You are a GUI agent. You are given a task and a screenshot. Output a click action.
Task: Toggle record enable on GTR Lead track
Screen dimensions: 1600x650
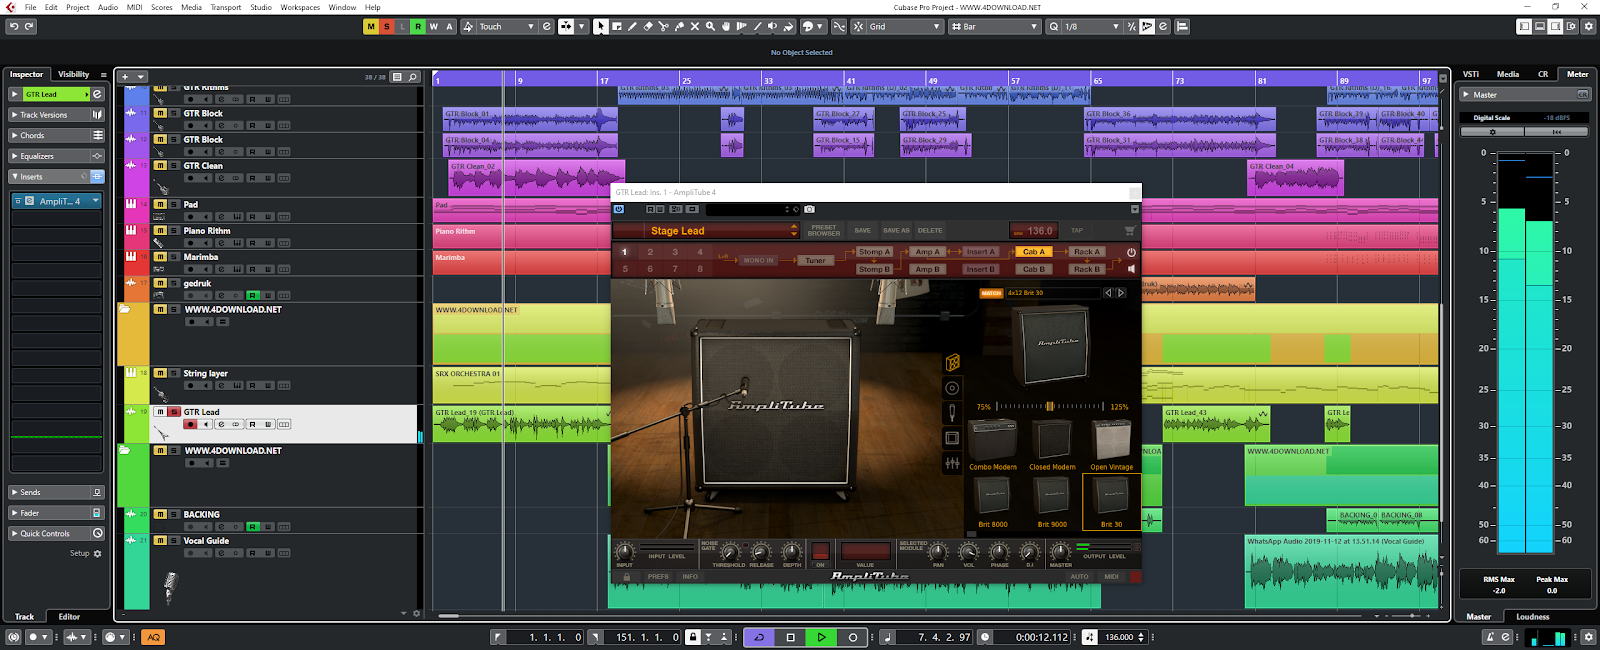click(x=190, y=424)
